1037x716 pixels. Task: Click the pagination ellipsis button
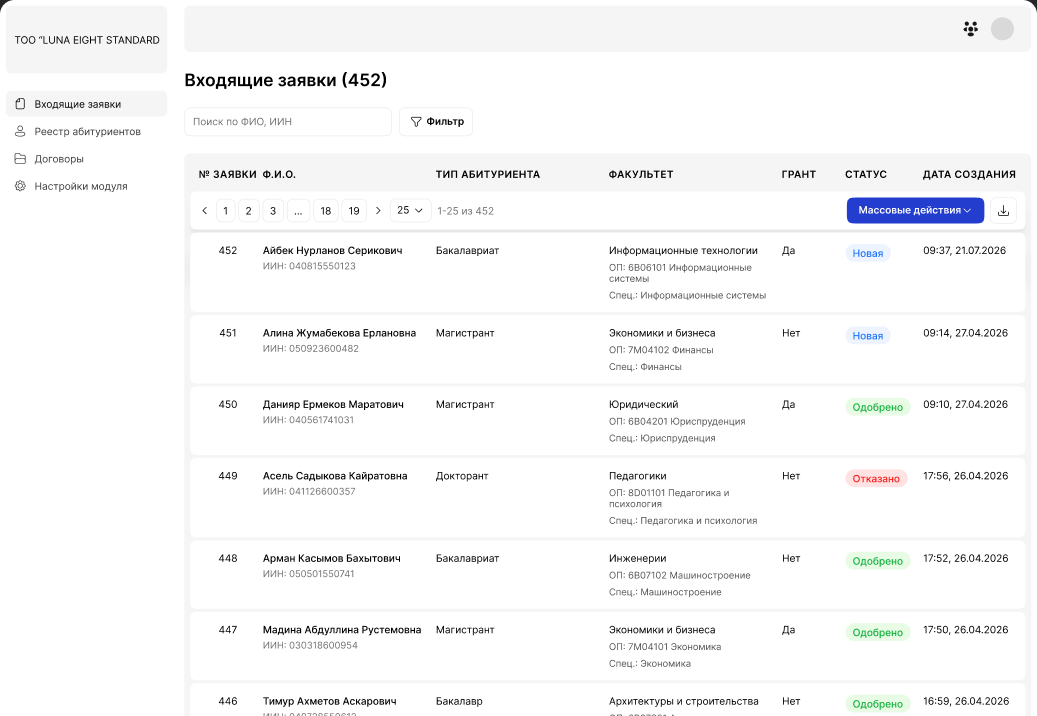click(x=298, y=211)
